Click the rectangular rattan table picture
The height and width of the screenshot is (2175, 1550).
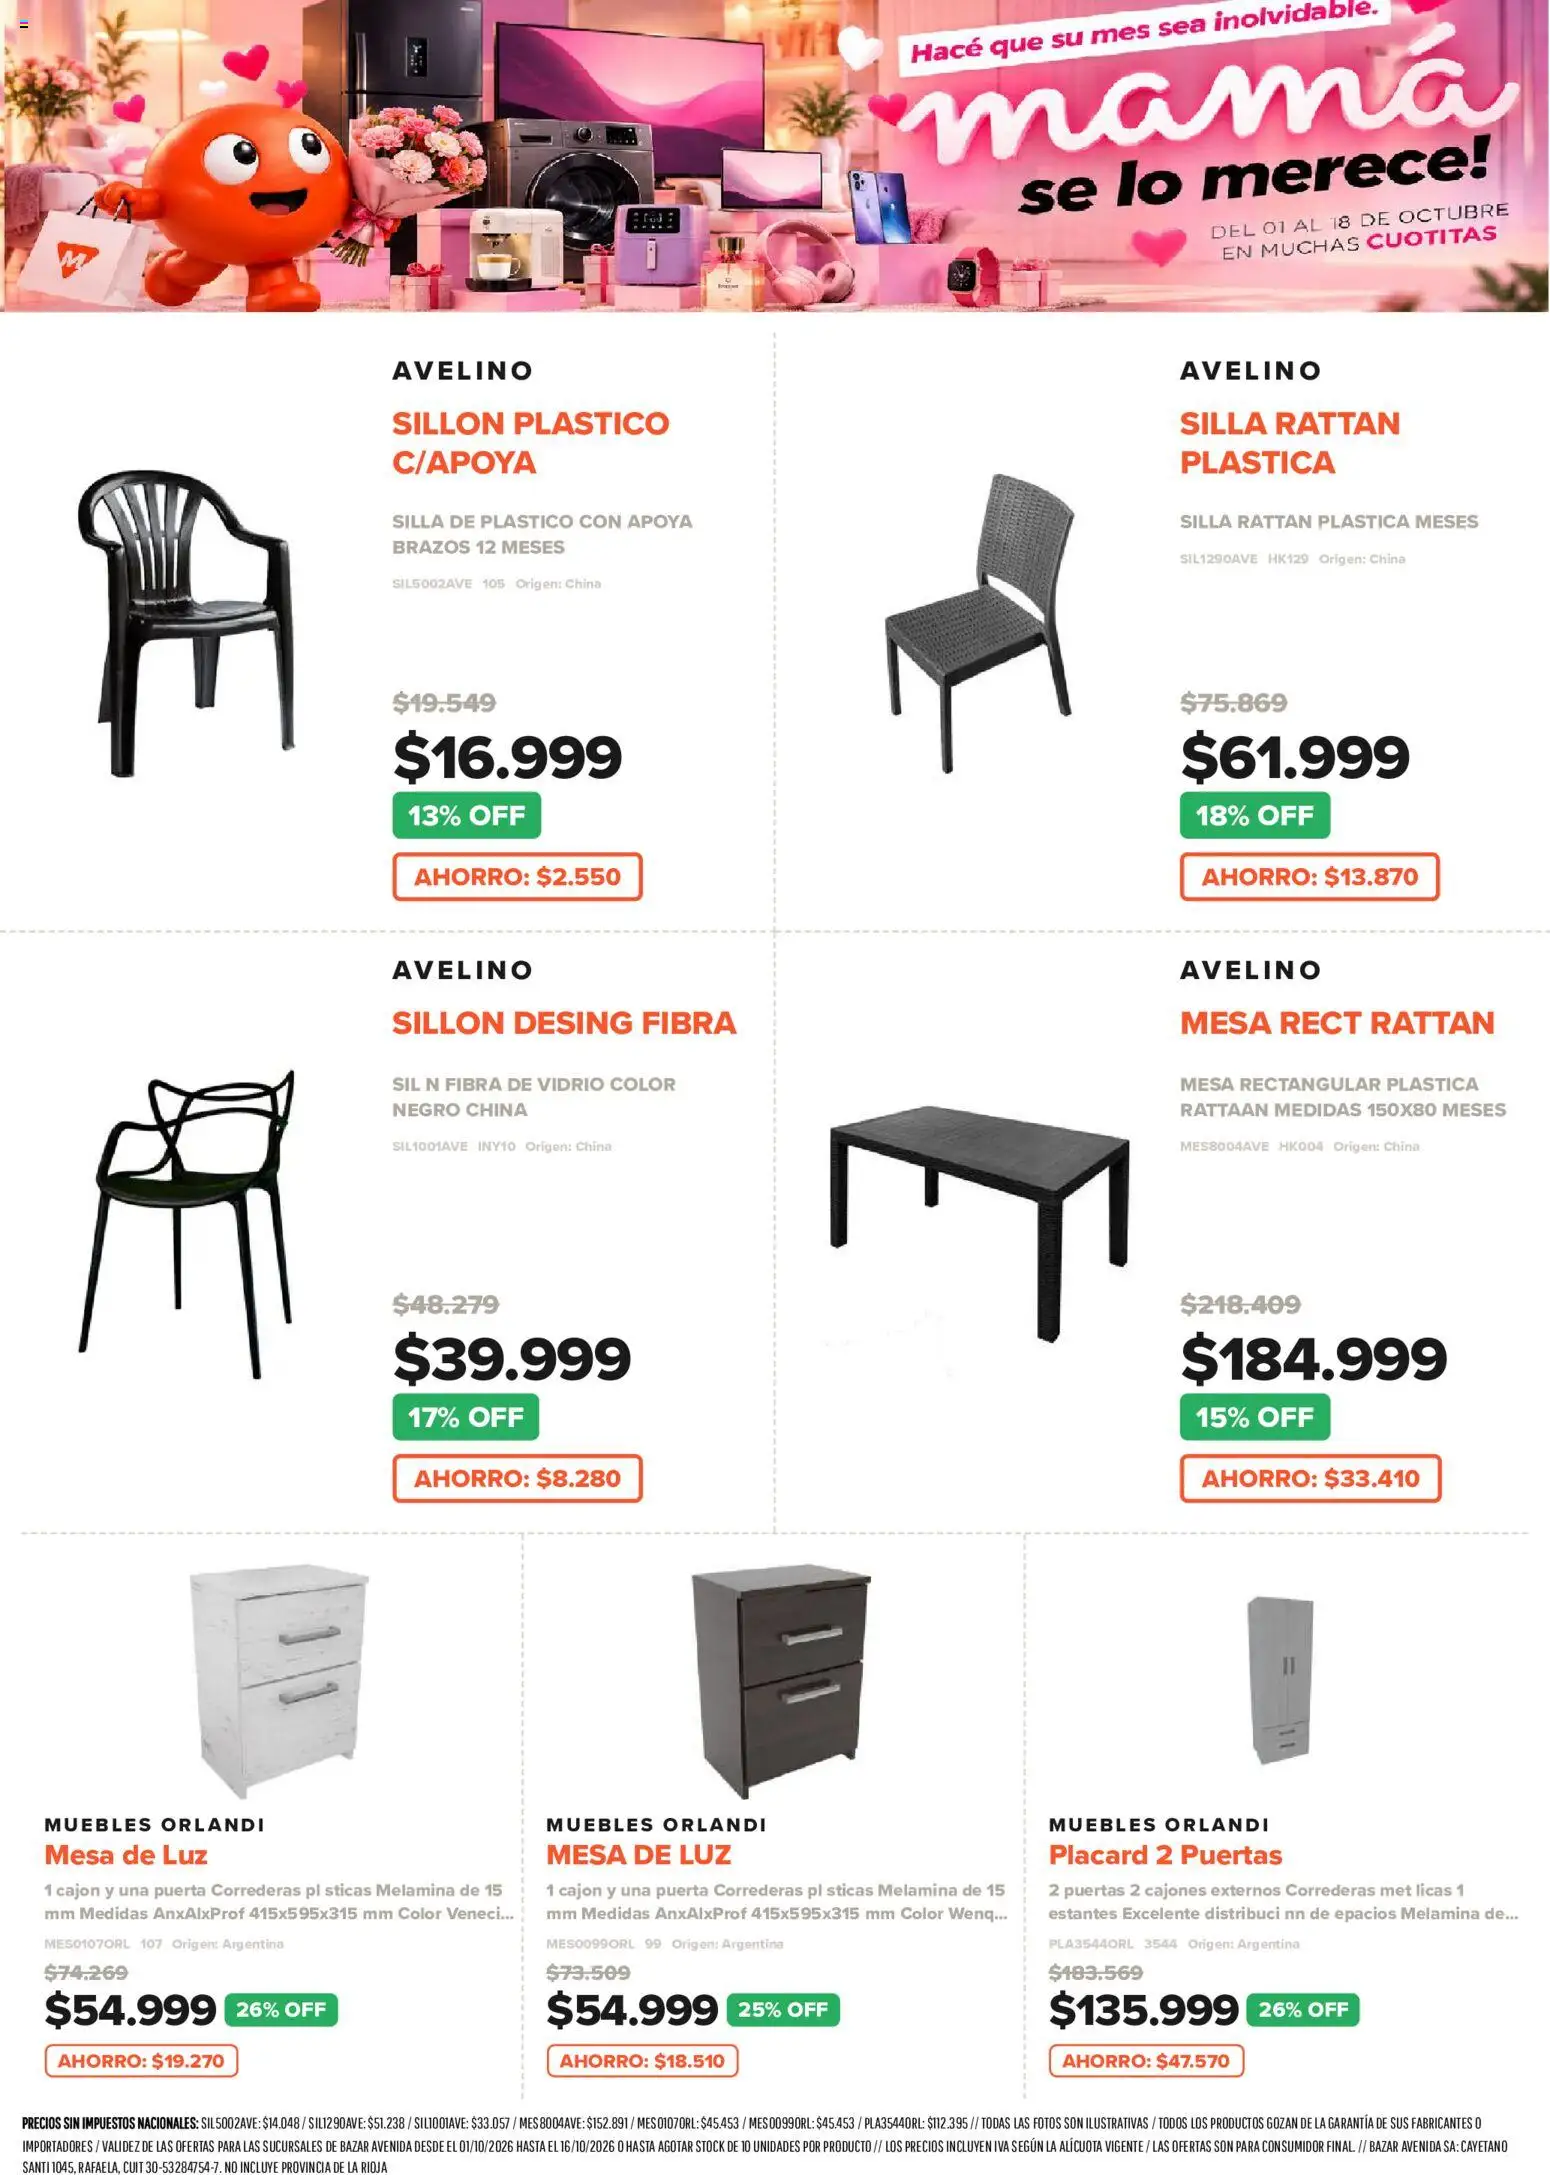979,1223
